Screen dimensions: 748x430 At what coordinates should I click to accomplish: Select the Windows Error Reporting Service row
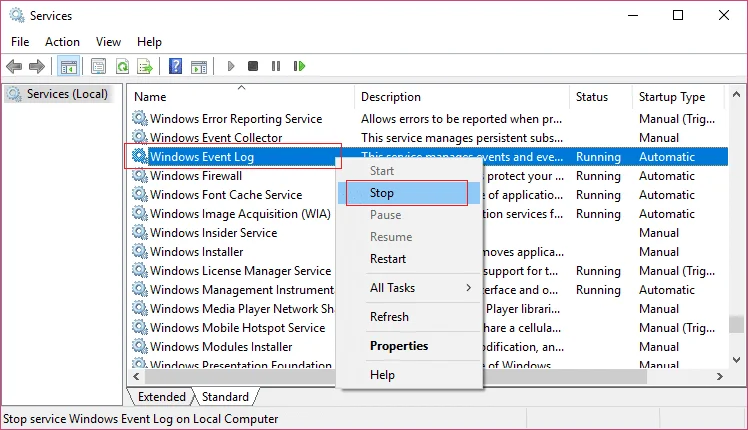point(428,118)
